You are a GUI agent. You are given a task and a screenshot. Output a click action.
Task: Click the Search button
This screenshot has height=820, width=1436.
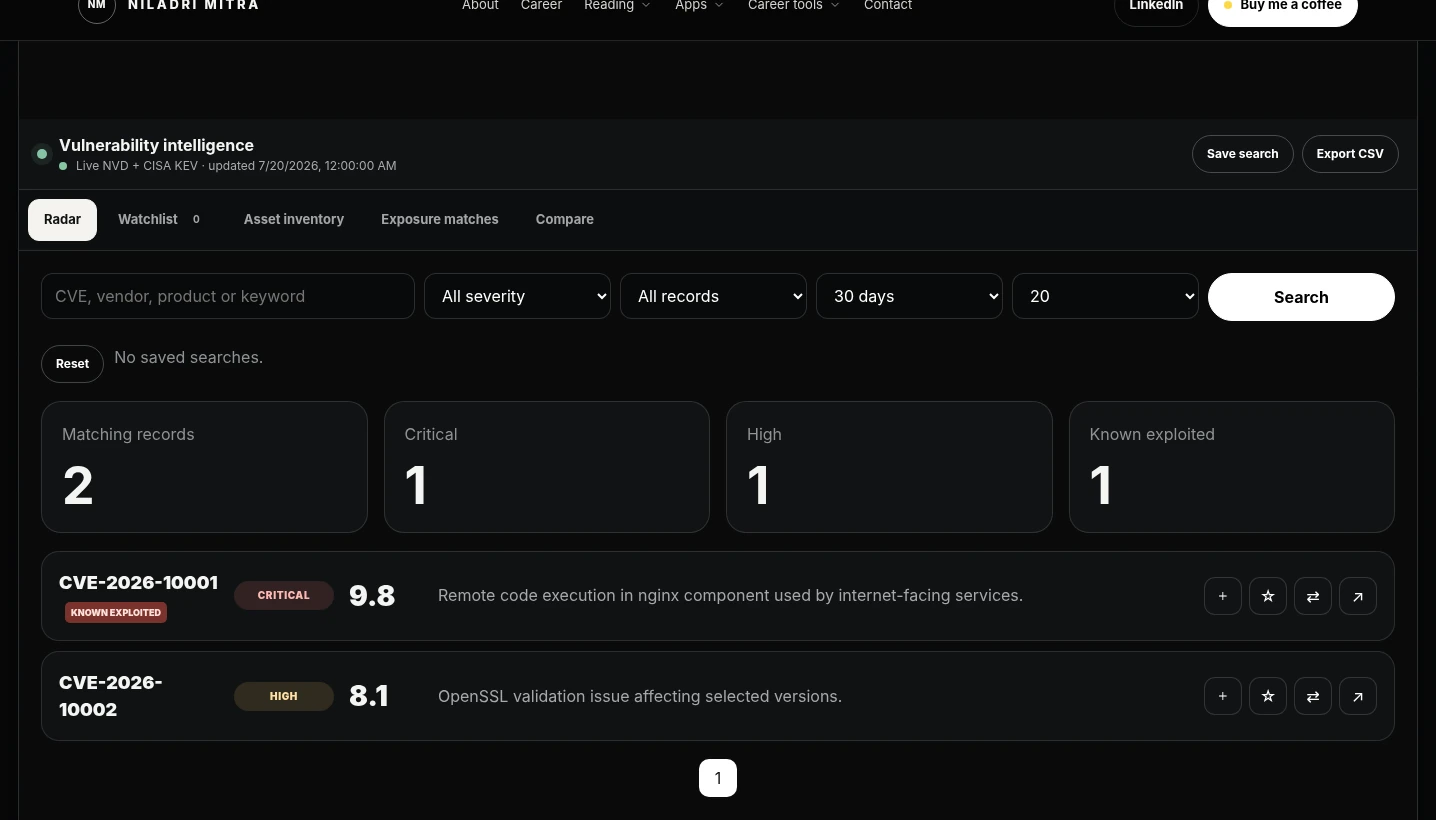[x=1301, y=297]
